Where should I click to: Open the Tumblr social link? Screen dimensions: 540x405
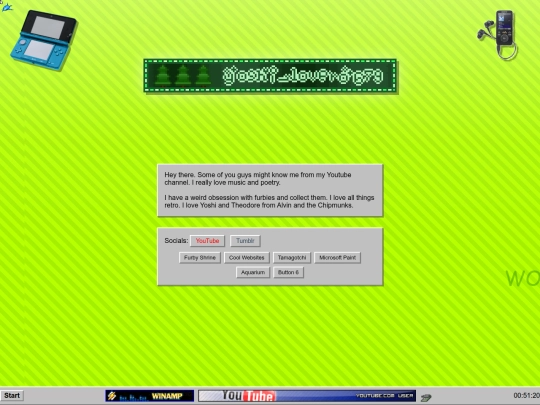pos(245,241)
